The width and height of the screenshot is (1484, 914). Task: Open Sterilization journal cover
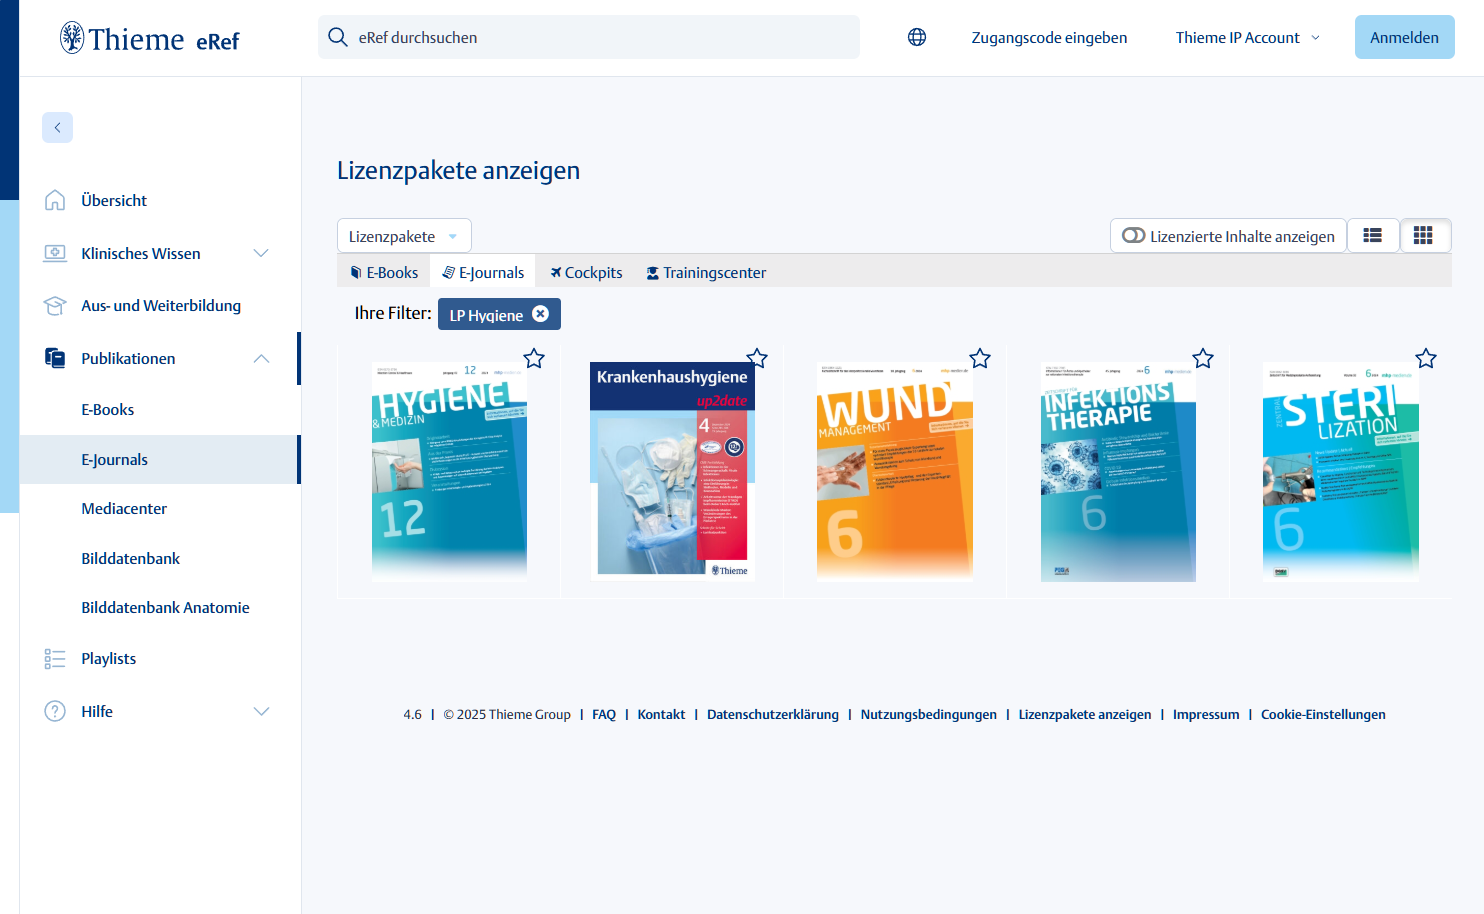click(x=1341, y=472)
